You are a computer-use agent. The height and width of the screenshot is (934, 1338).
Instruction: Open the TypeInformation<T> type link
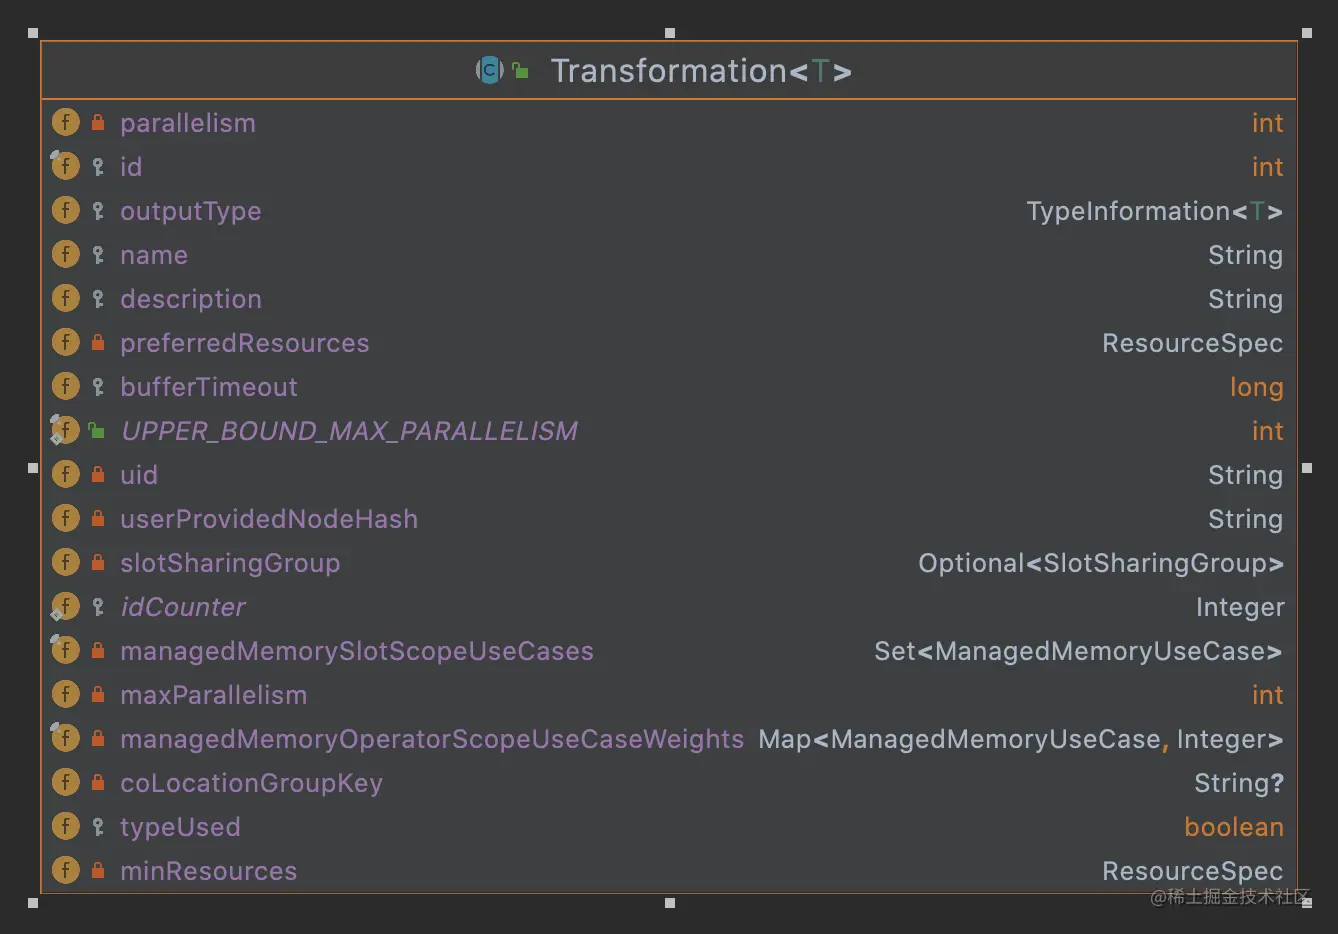click(x=1154, y=211)
